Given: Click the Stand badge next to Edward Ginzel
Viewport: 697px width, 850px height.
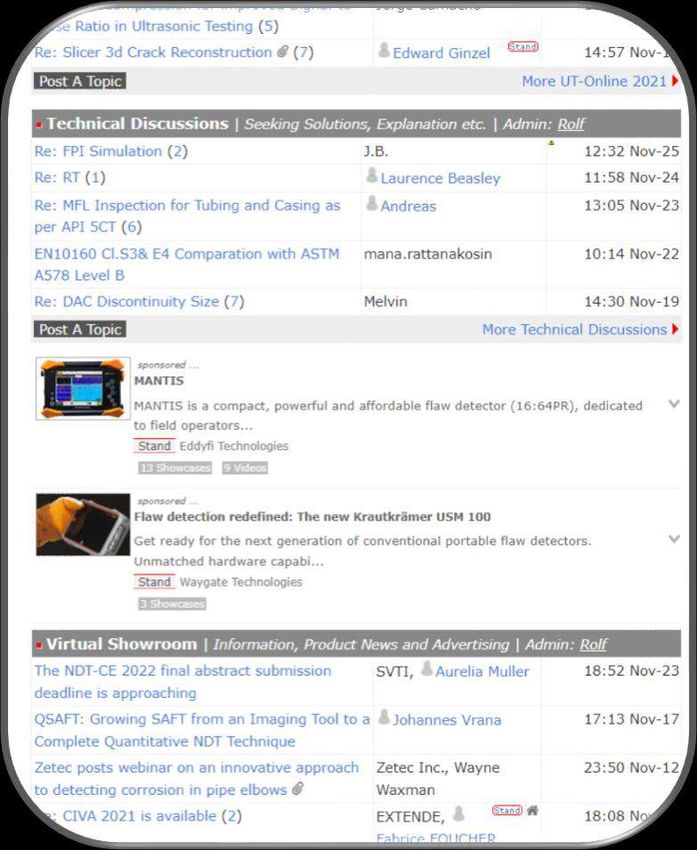Looking at the screenshot, I should click(x=522, y=47).
